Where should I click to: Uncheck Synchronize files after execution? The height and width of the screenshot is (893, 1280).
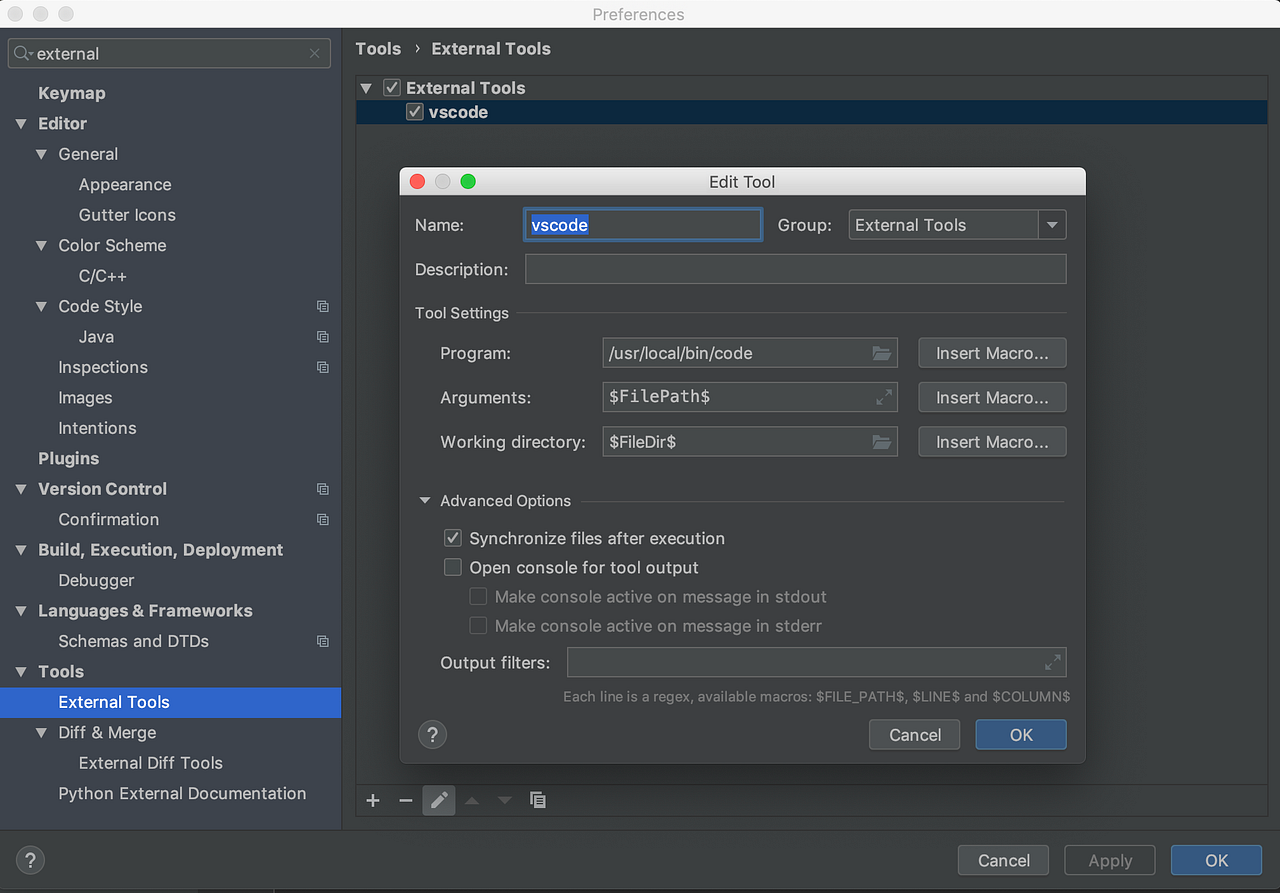452,537
